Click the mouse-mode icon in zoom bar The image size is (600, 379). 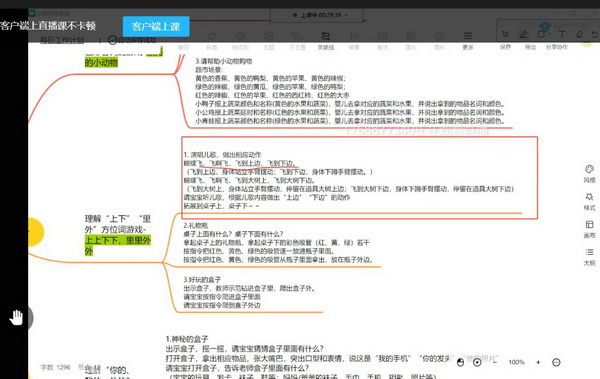[x=460, y=362]
